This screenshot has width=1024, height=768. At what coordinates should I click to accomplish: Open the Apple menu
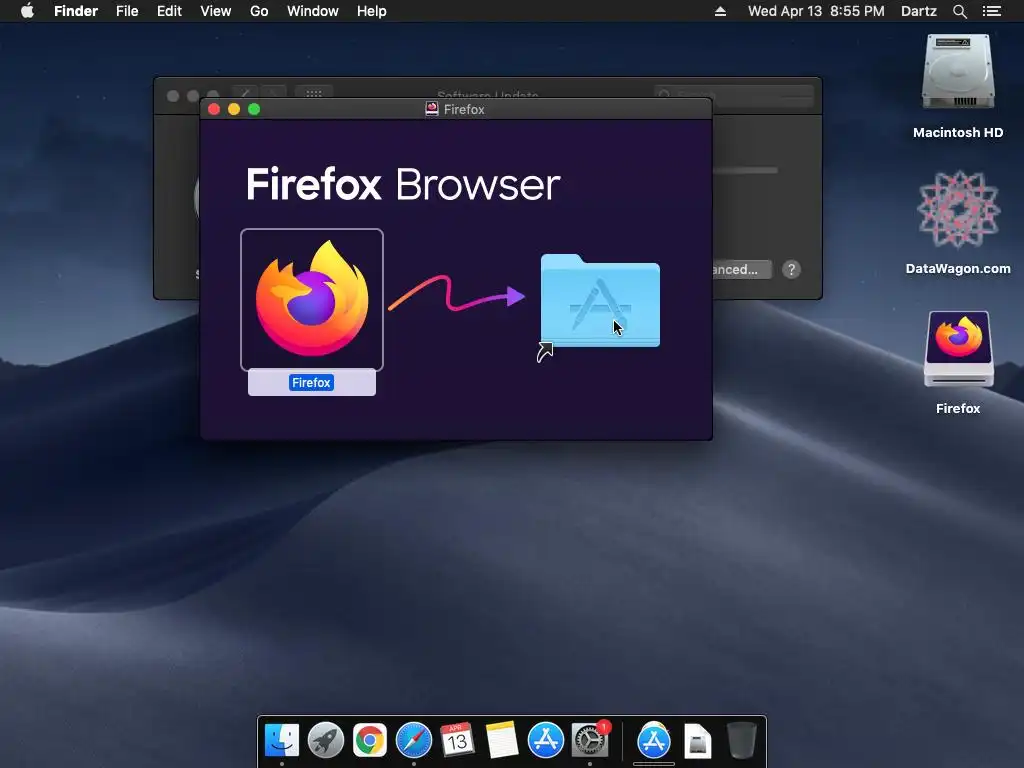click(x=27, y=11)
